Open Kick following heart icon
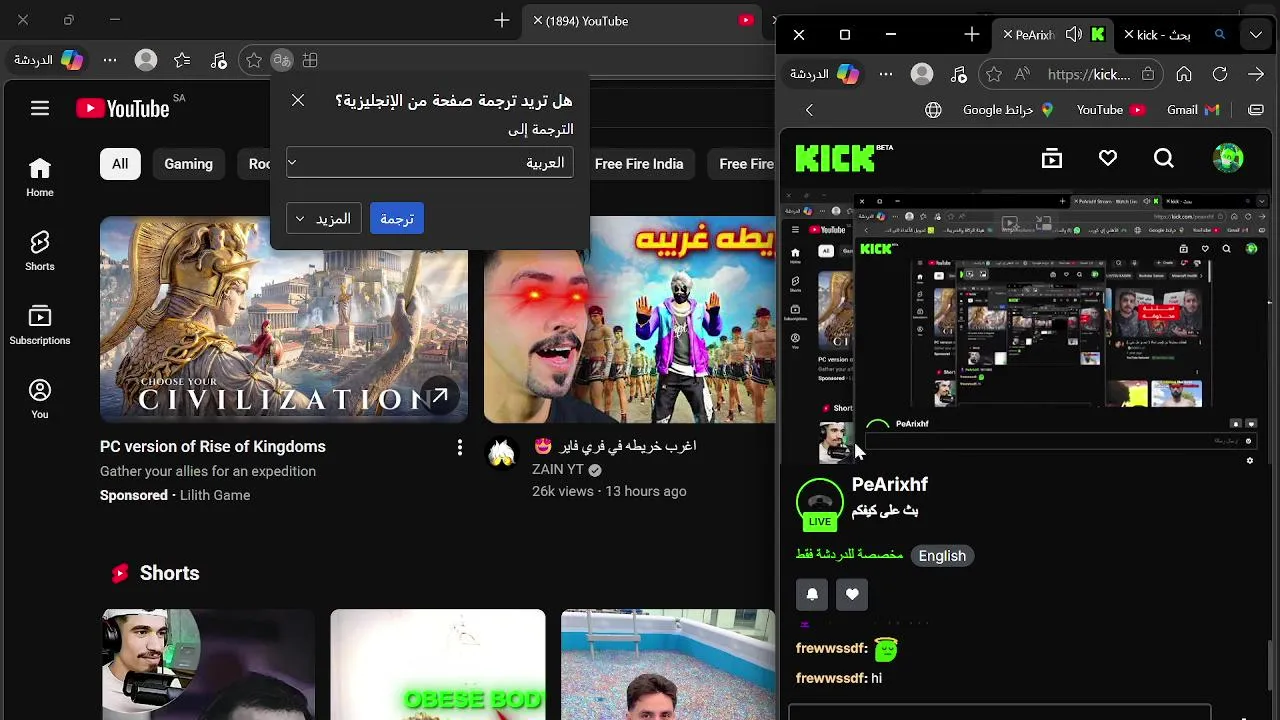The height and width of the screenshot is (720, 1280). 1108,158
